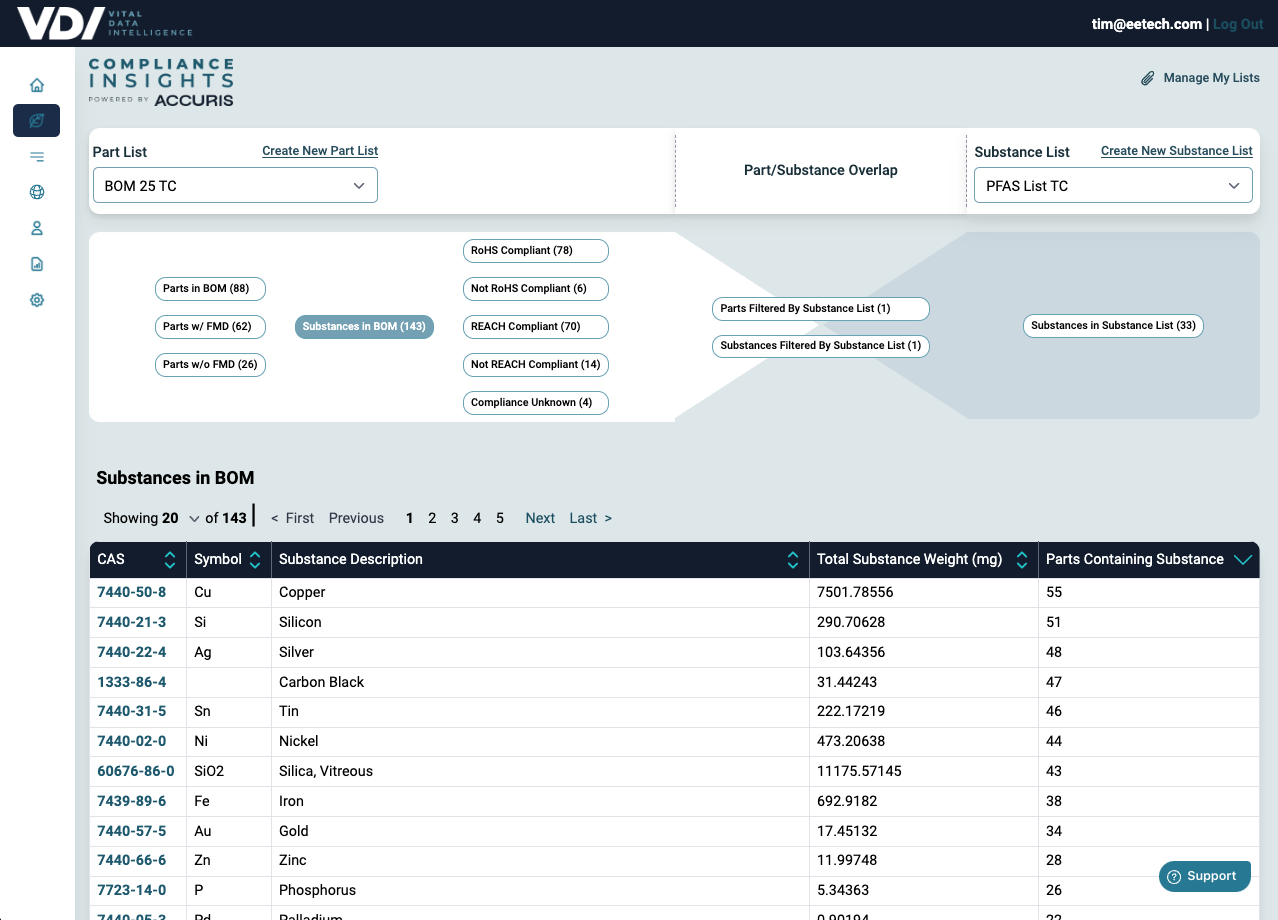1278x920 pixels.
Task: Select the Parts w/ FMD (62) filter
Action: click(210, 327)
